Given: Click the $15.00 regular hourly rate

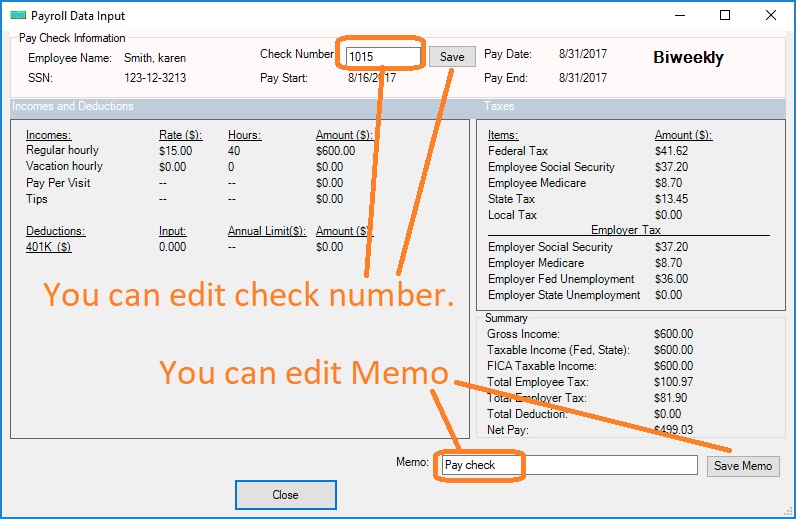Looking at the screenshot, I should point(175,151).
